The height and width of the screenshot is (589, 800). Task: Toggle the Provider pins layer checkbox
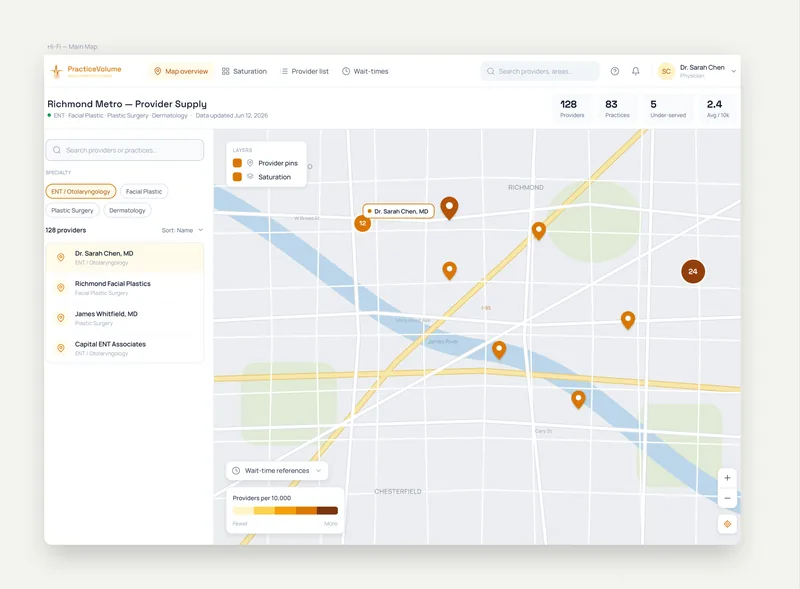point(237,163)
